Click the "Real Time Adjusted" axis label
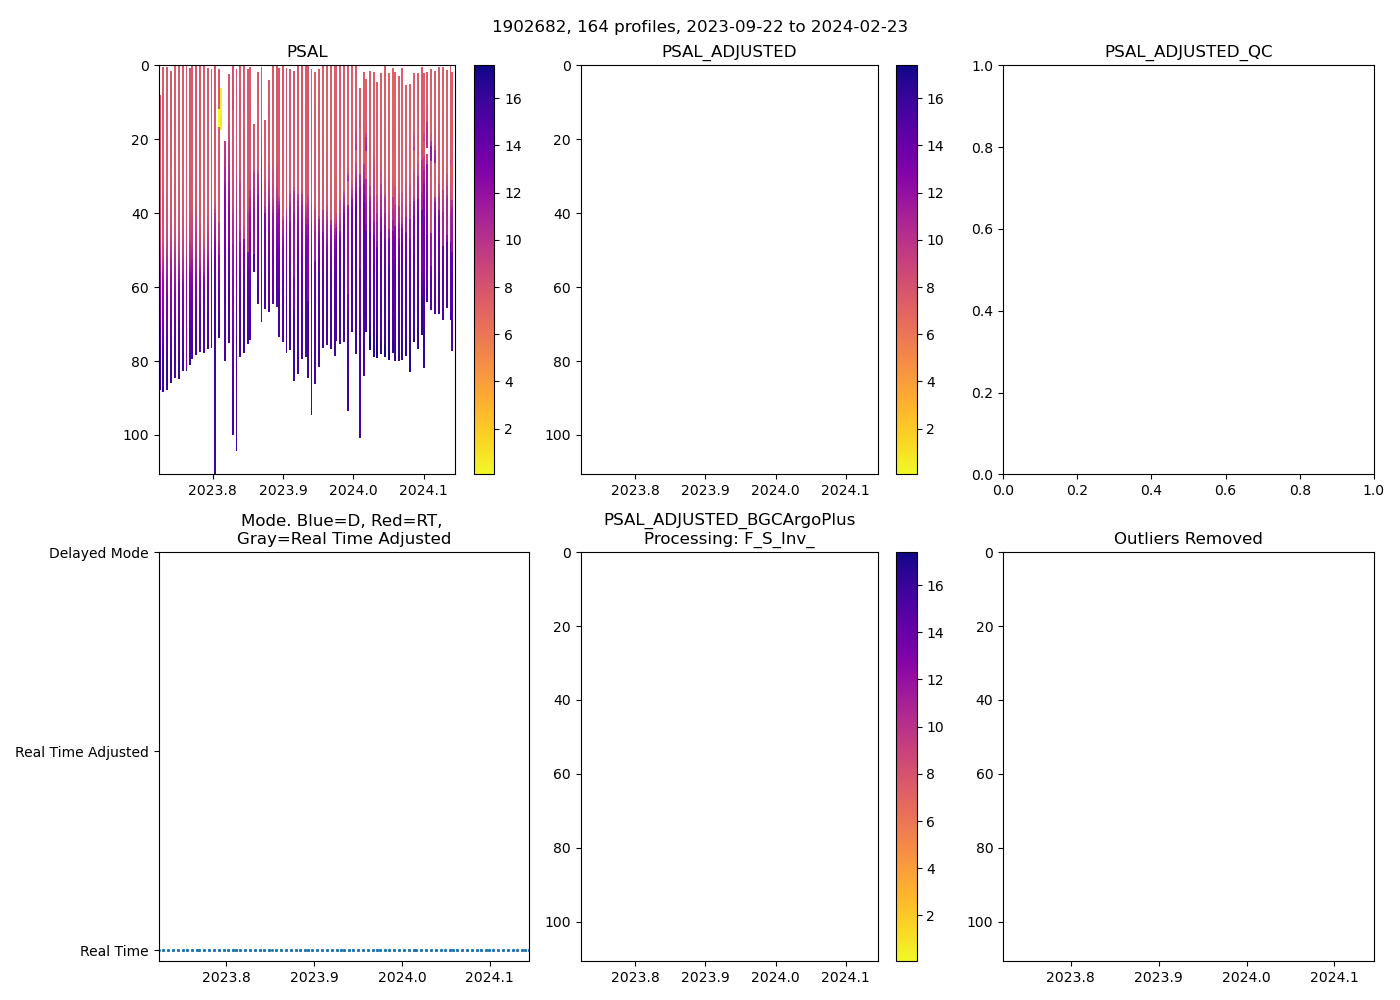The image size is (1400, 1000). (82, 752)
